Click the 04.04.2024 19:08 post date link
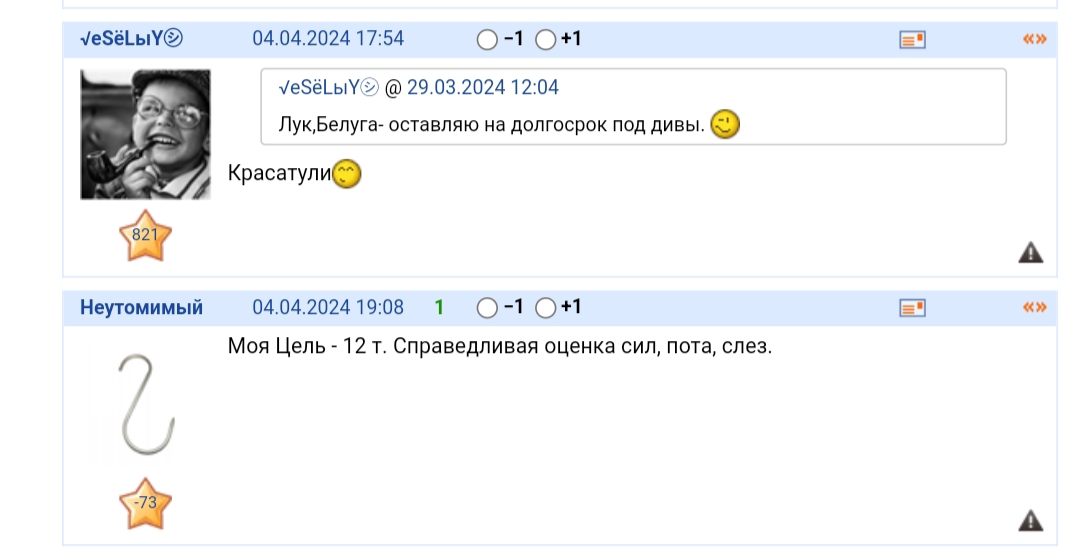1080x549 pixels. [328, 307]
